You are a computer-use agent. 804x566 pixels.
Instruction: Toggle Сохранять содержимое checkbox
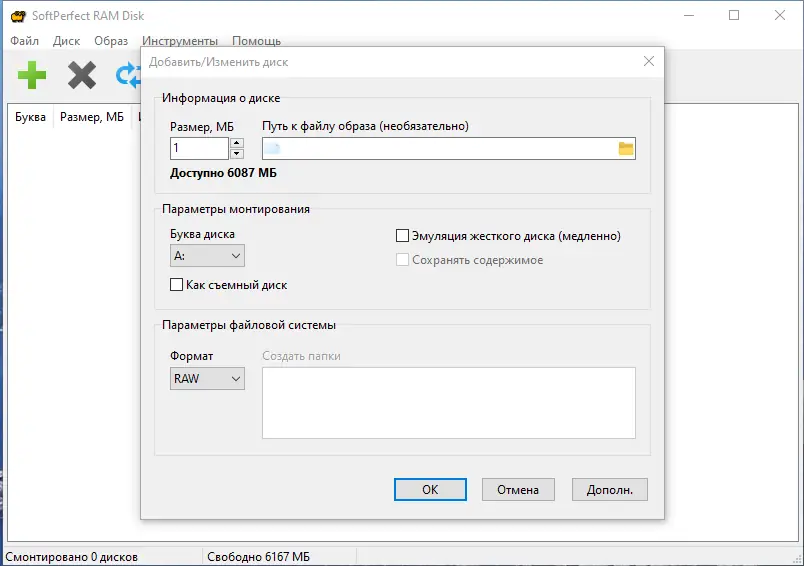pyautogui.click(x=403, y=260)
